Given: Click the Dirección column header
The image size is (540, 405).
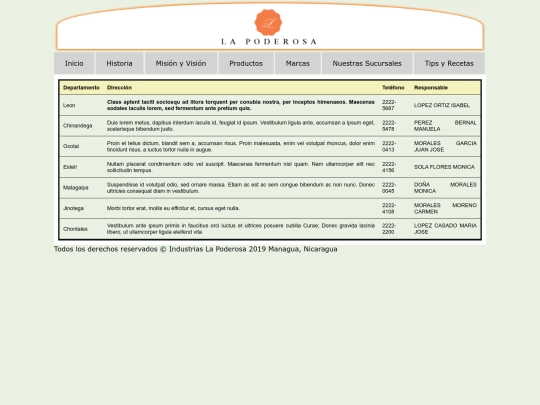Looking at the screenshot, I should pos(119,88).
